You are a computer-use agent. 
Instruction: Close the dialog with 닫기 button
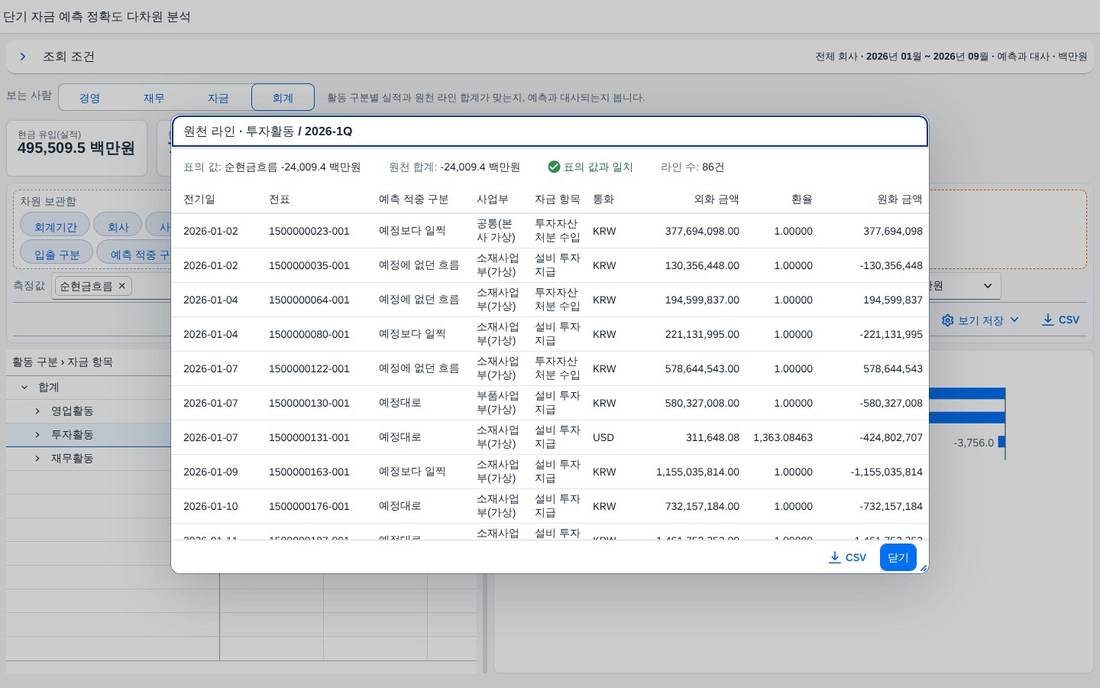pyautogui.click(x=898, y=558)
